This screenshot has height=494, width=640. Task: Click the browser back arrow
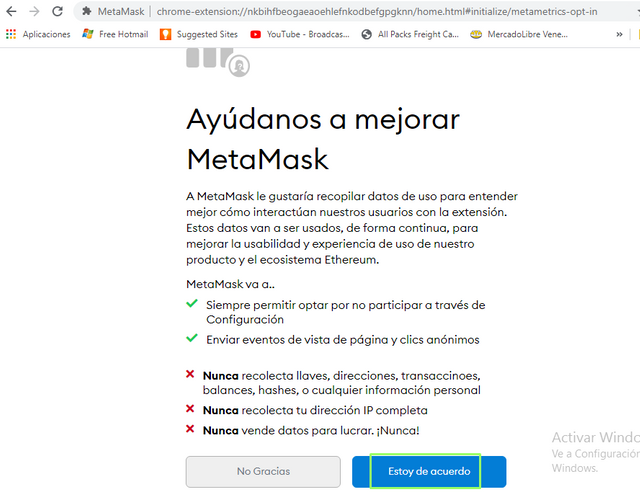point(11,11)
